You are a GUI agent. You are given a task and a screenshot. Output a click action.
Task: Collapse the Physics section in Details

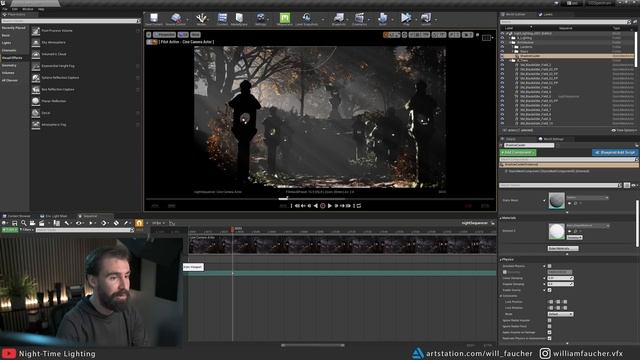point(501,260)
